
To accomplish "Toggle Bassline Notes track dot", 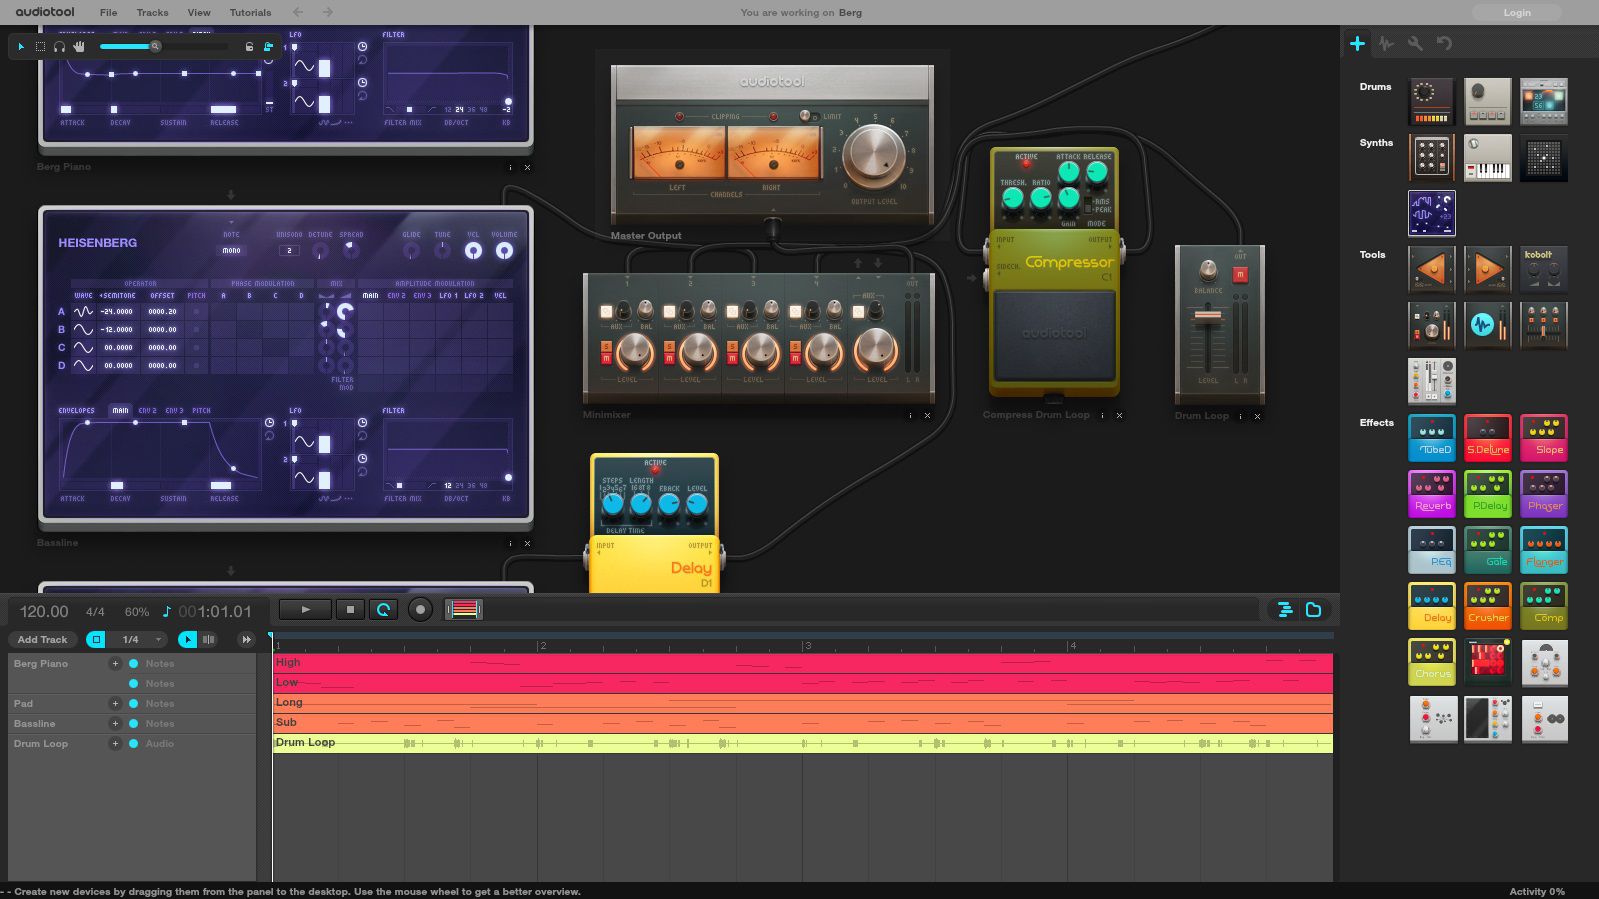I will 134,723.
